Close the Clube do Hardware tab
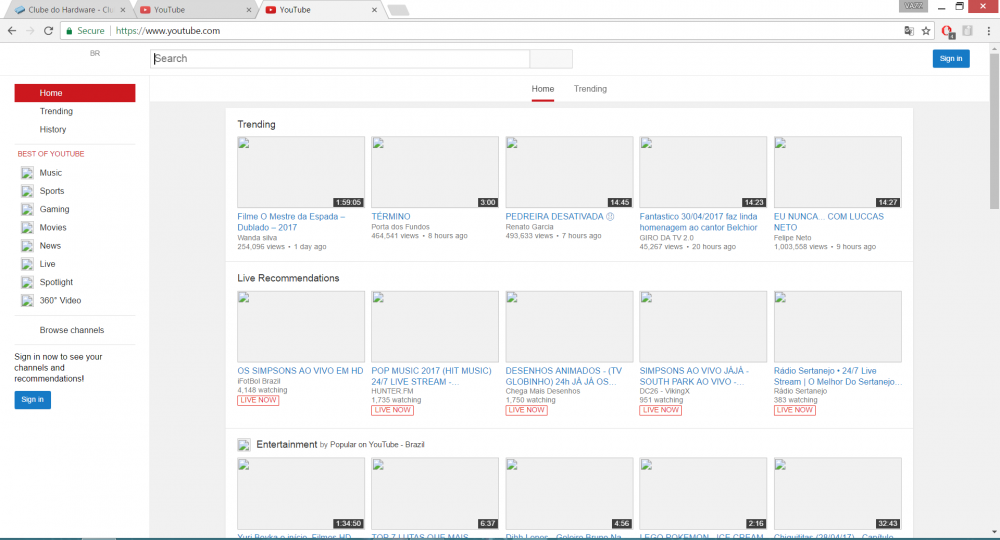1000x540 pixels. tap(123, 10)
